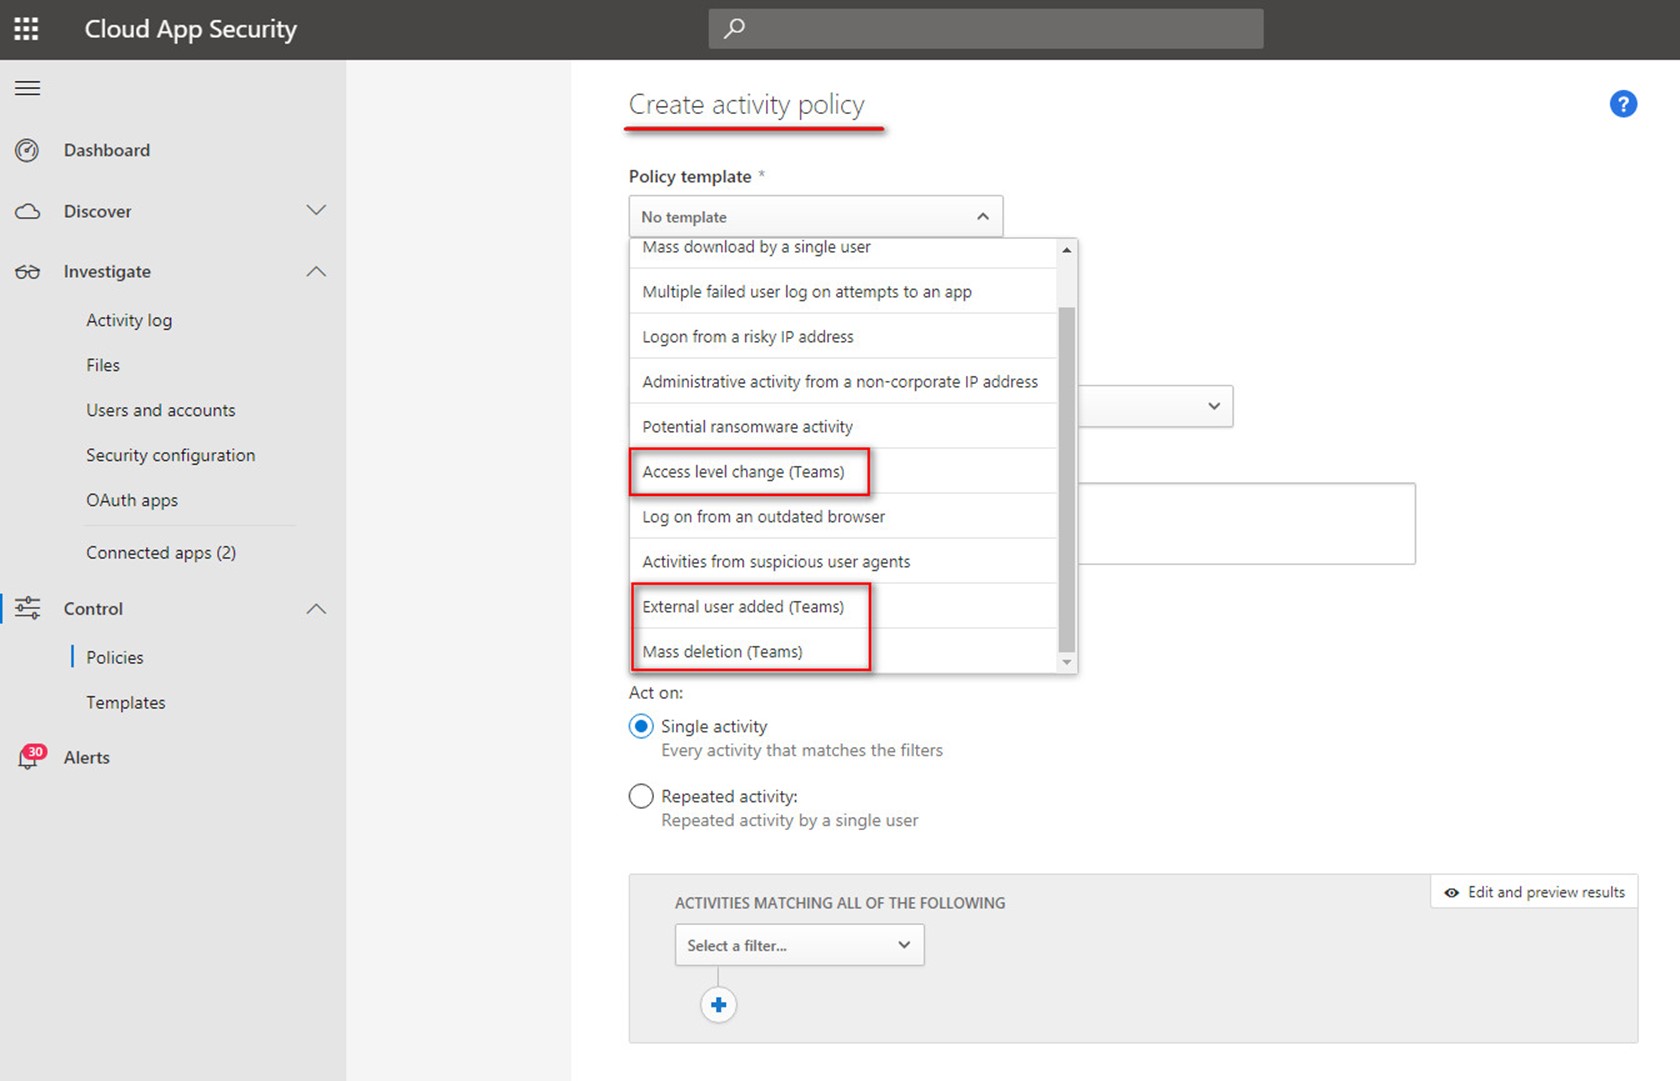Click the Dashboard gauge icon
Image resolution: width=1680 pixels, height=1081 pixels.
27,150
